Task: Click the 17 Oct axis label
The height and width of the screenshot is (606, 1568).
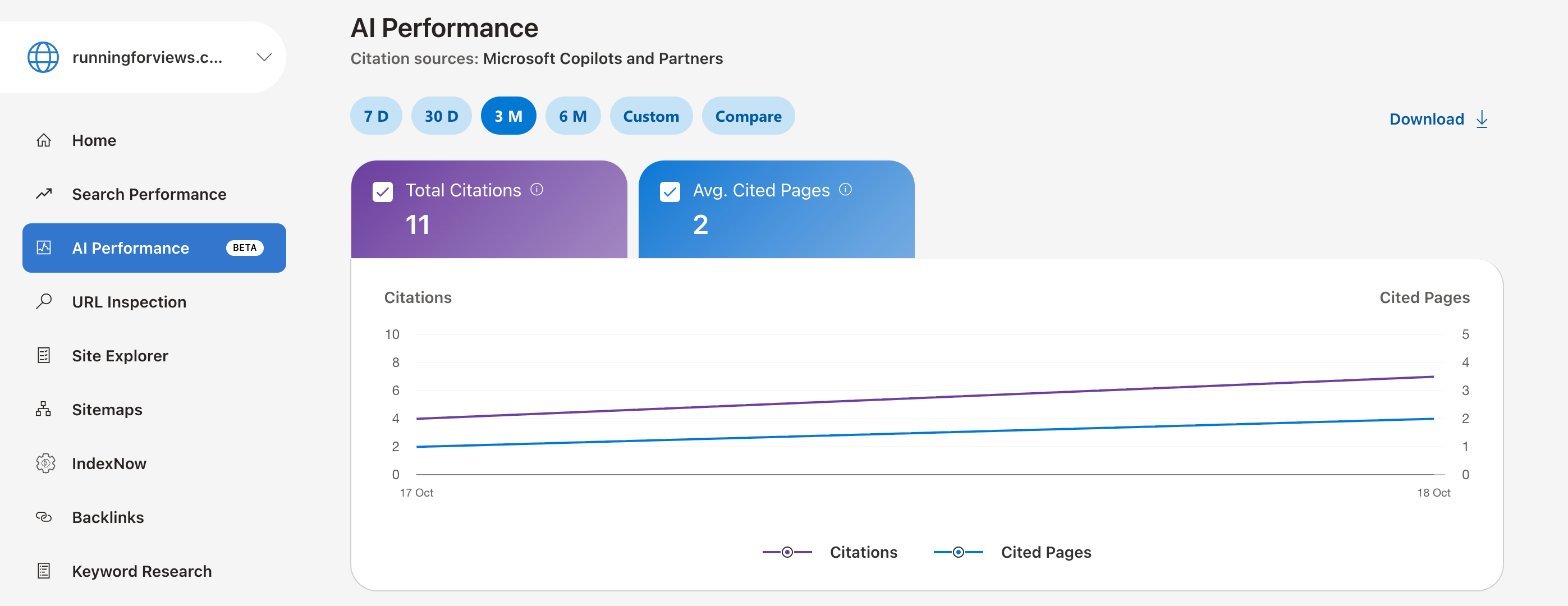Action: (x=417, y=493)
